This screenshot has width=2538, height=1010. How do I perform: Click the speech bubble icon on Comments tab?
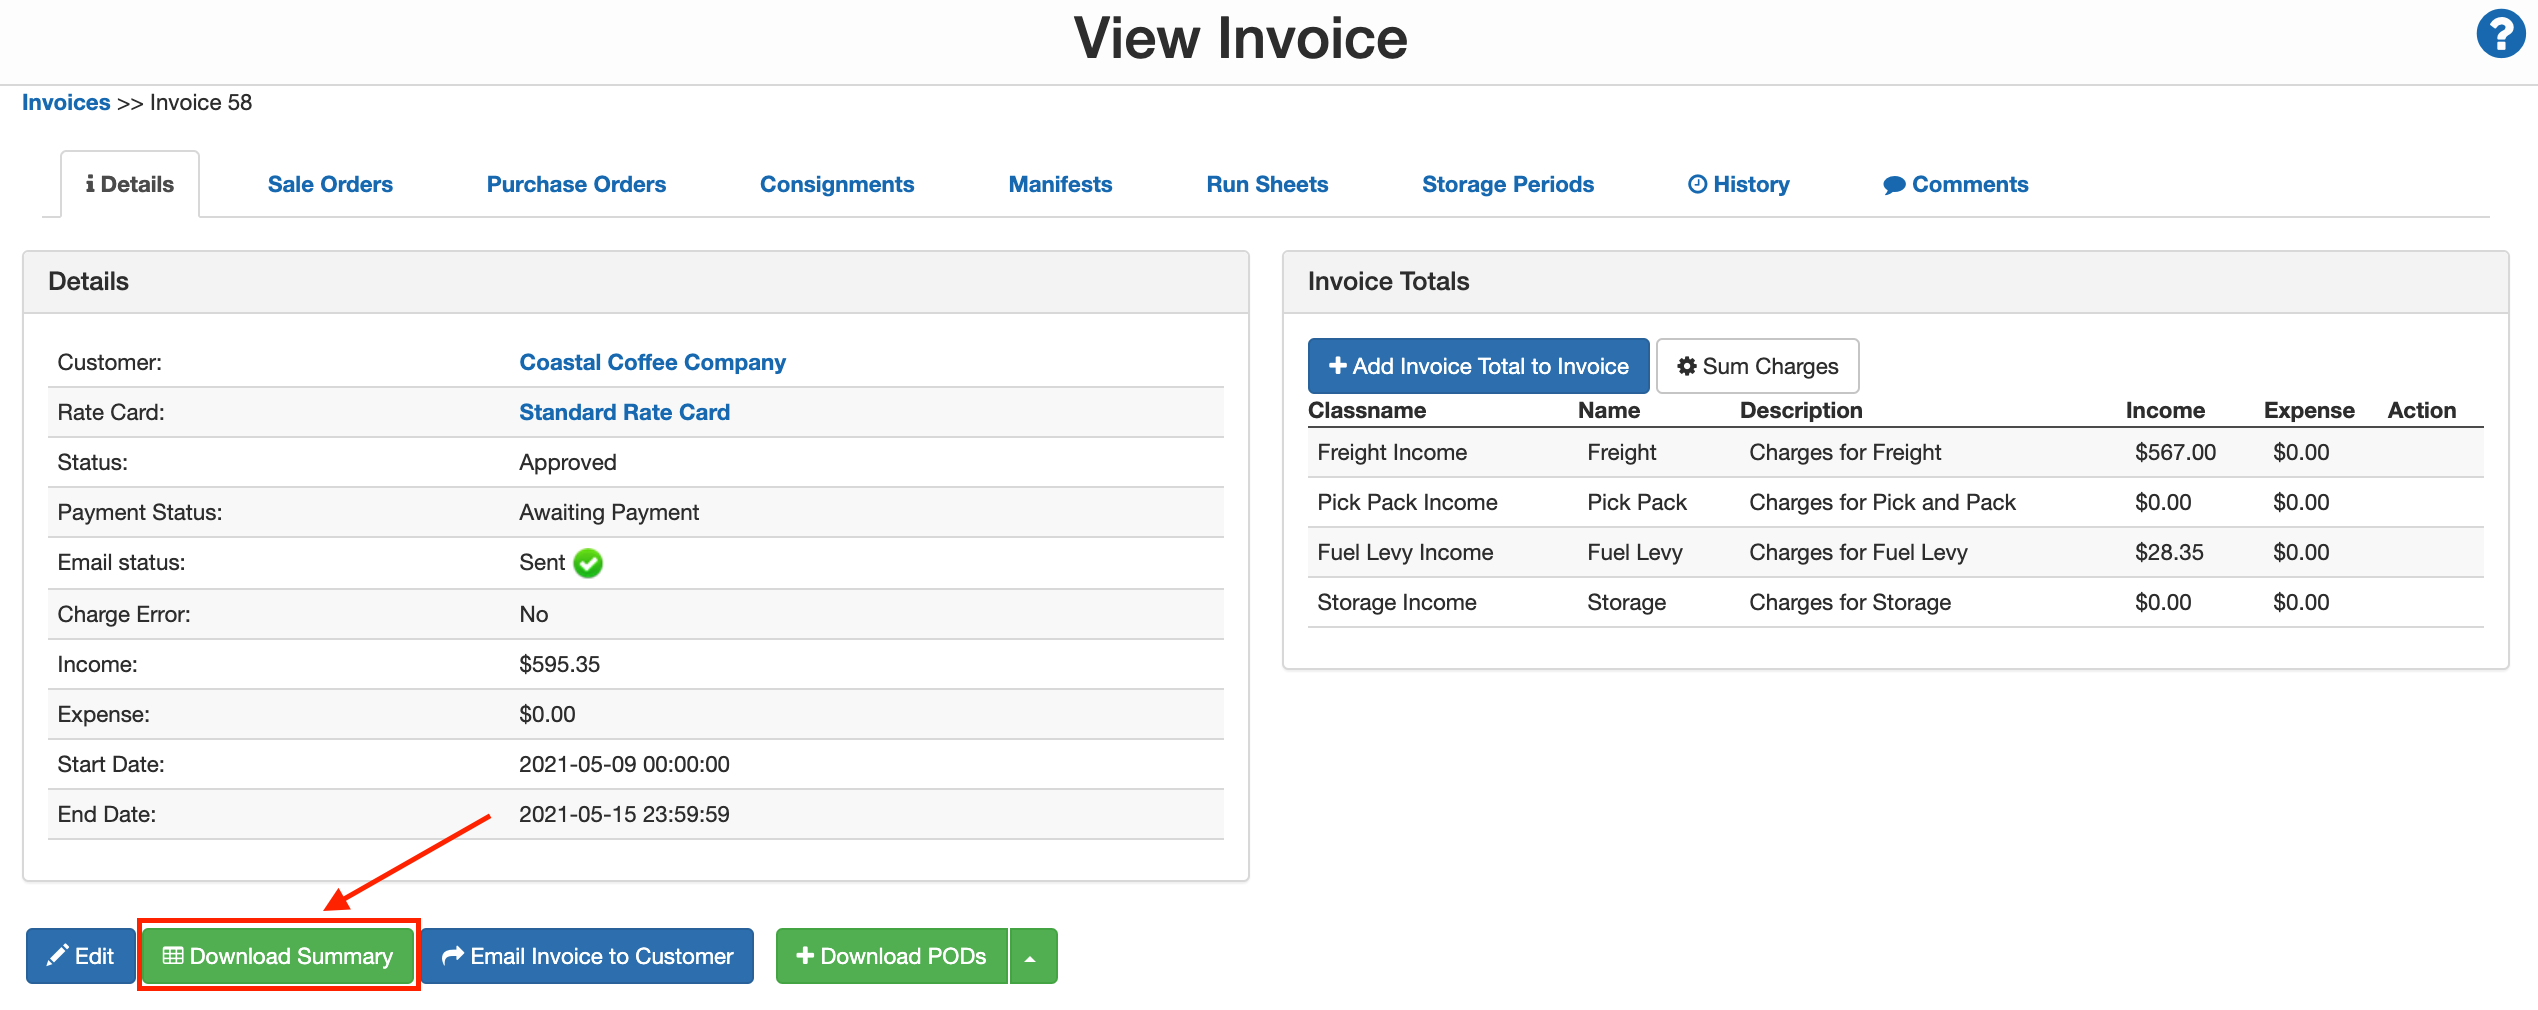(x=1894, y=183)
